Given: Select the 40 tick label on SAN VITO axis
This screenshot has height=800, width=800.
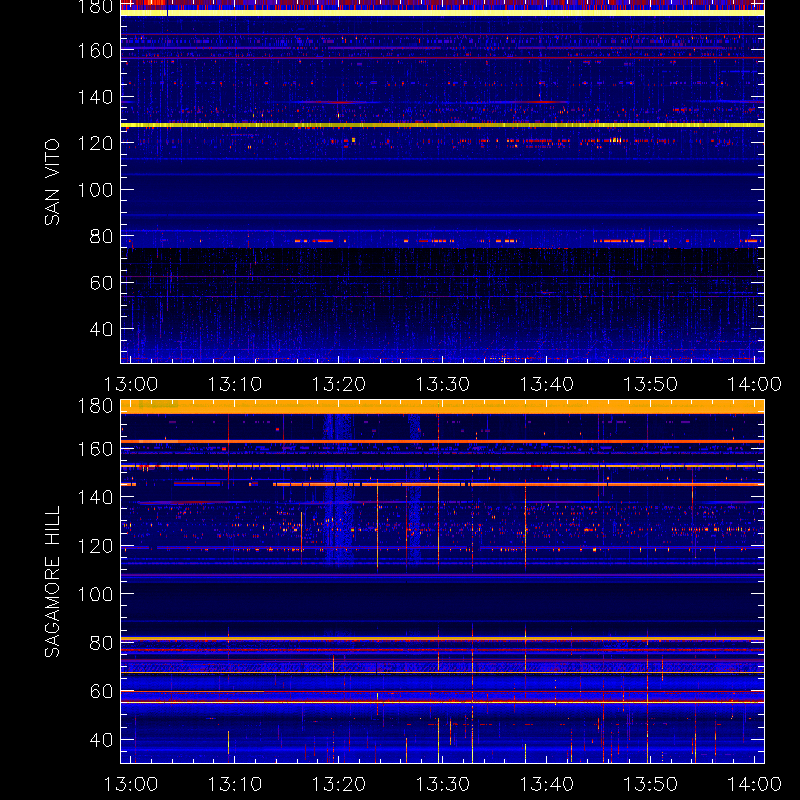Looking at the screenshot, I should point(101,329).
